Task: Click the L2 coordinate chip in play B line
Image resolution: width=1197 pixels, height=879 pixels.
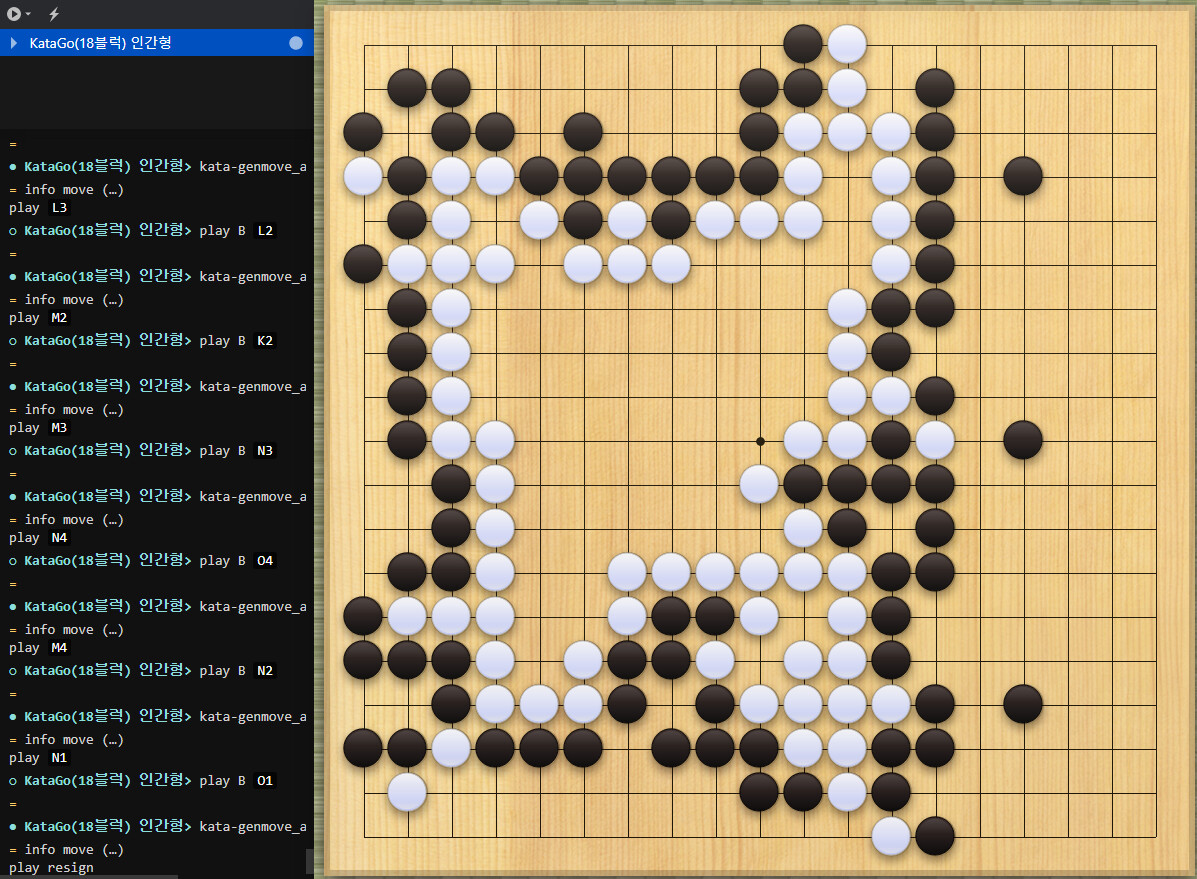Action: [x=265, y=231]
